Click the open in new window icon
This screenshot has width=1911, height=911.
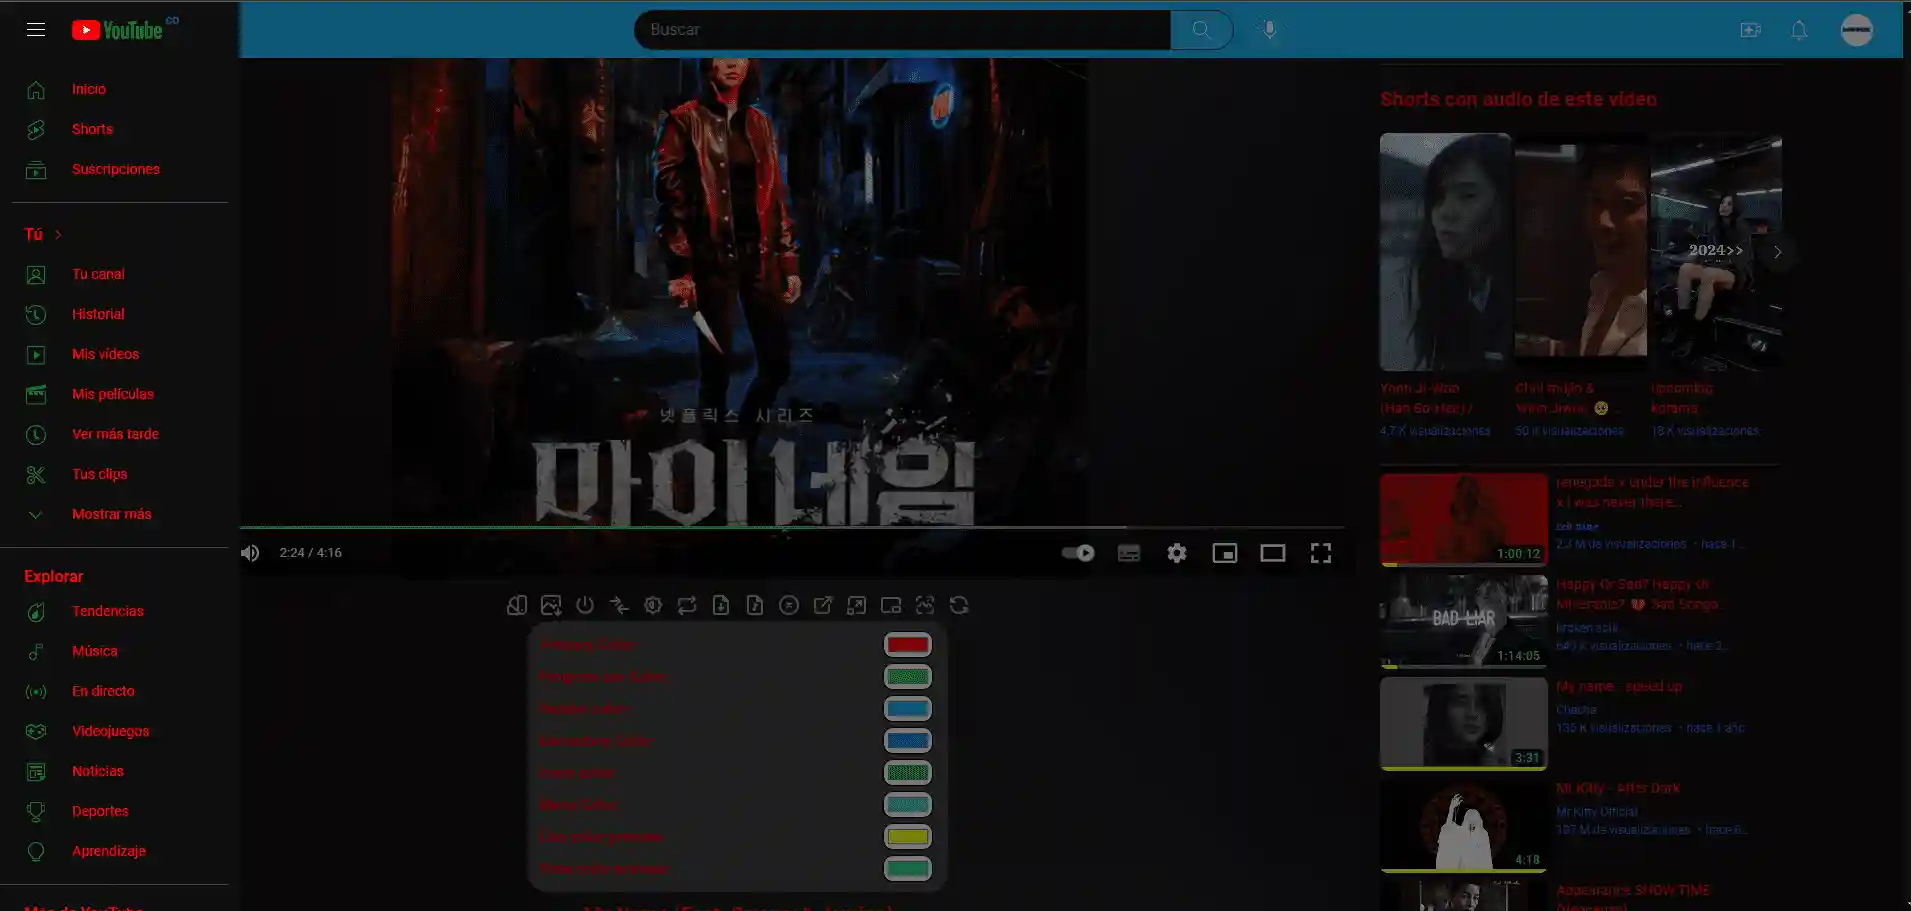(x=823, y=605)
